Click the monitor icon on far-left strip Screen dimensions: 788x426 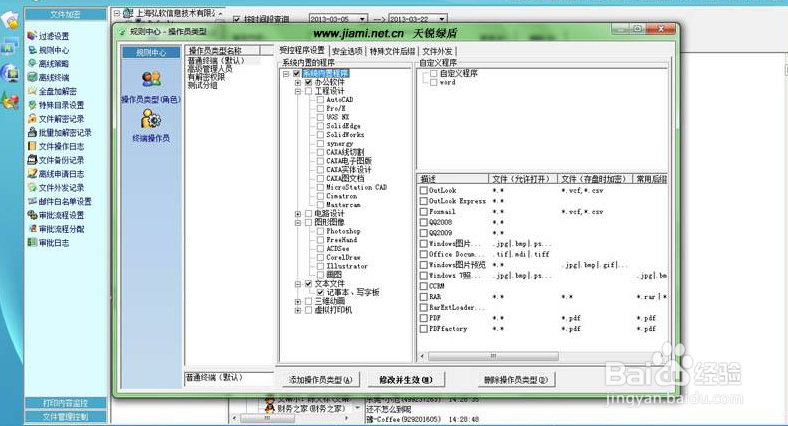pyautogui.click(x=10, y=47)
